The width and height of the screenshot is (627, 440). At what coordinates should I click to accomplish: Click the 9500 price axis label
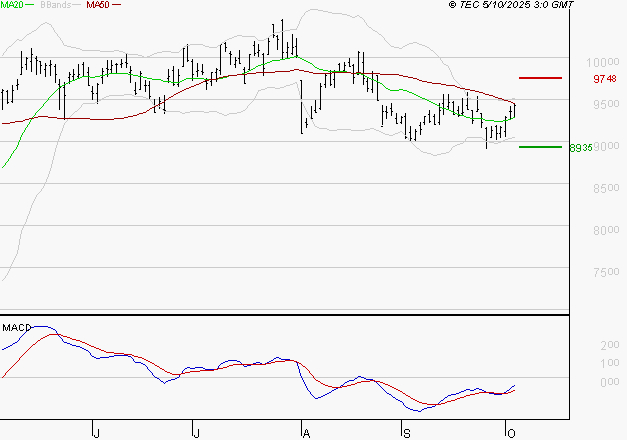[606, 104]
